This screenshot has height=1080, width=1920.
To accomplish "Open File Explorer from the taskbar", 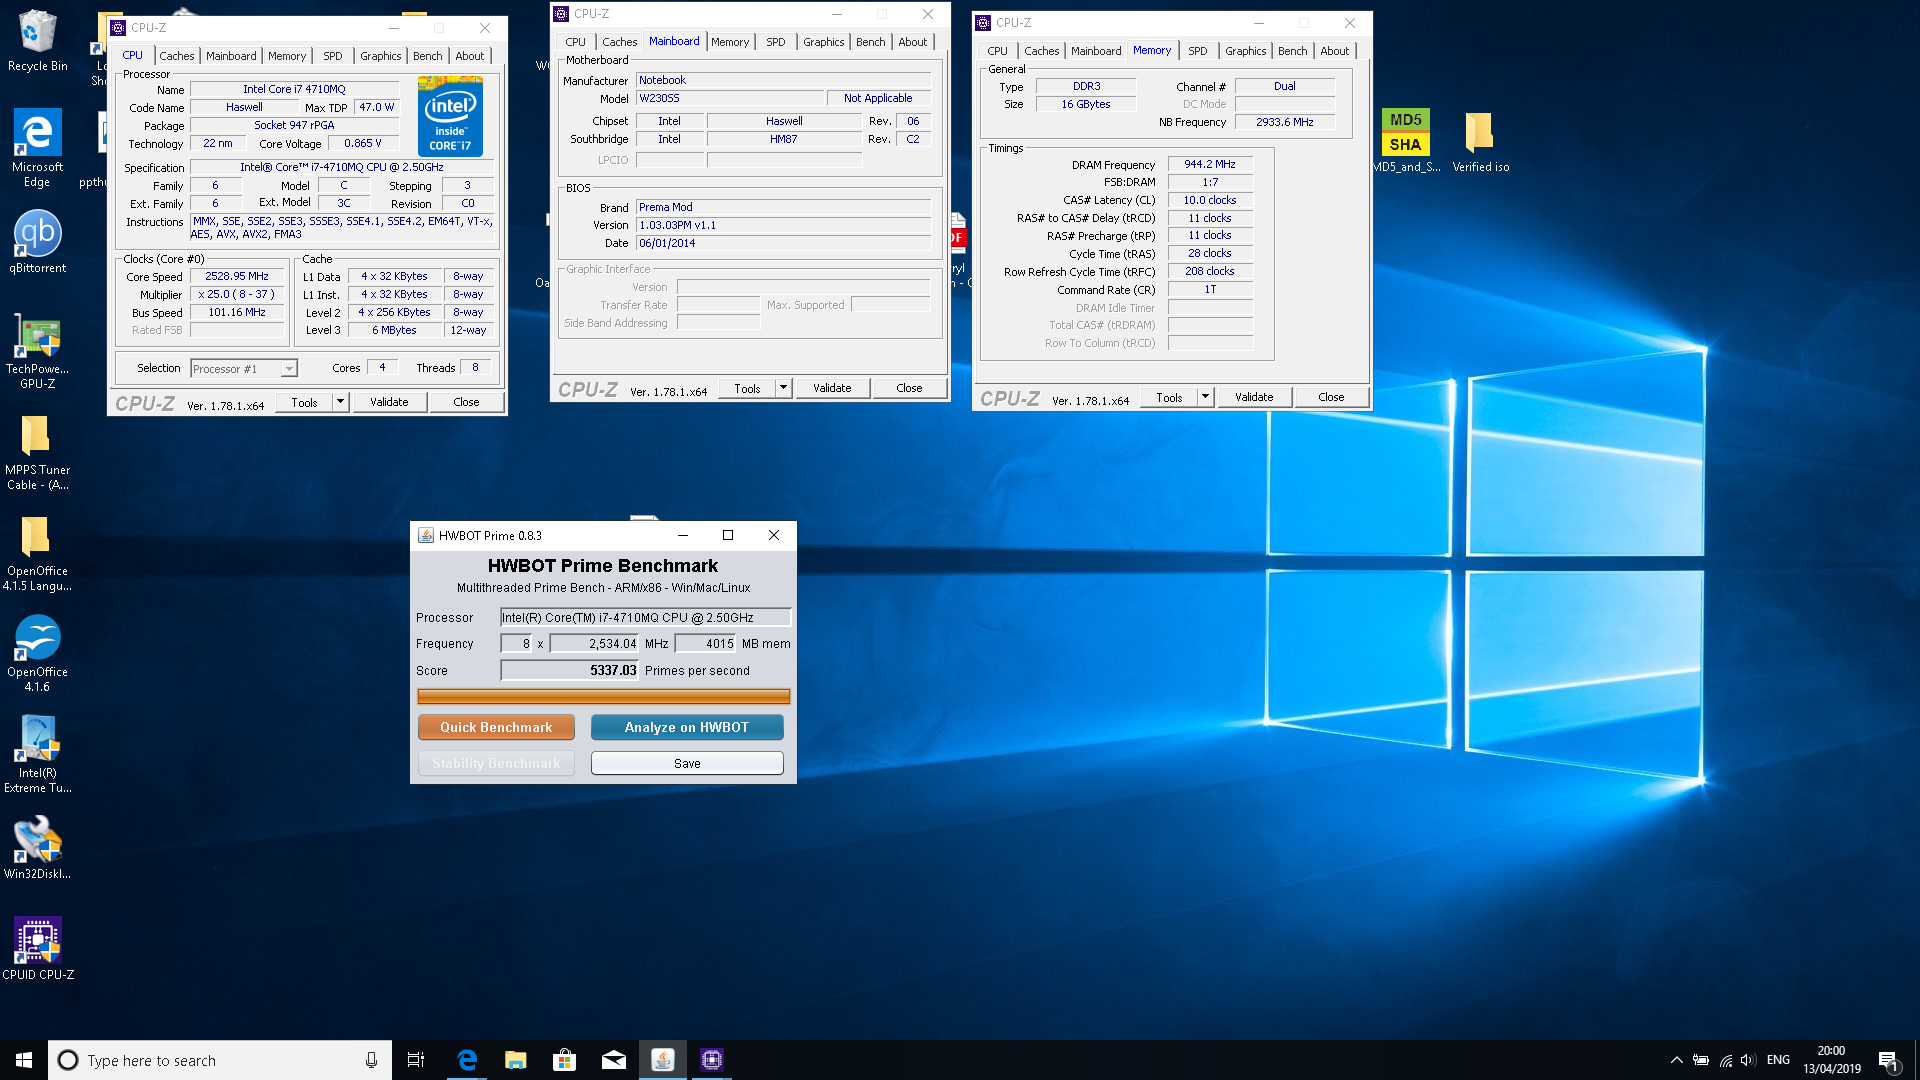I will pos(515,1060).
